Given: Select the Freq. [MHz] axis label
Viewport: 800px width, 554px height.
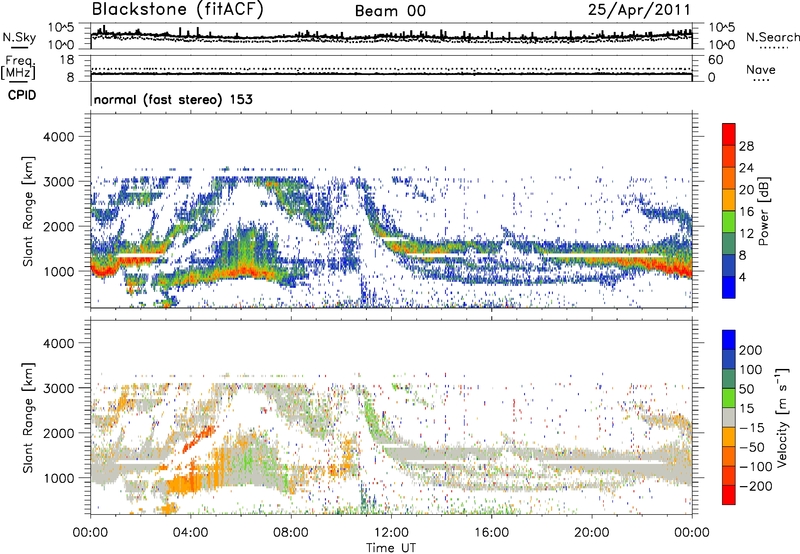Looking at the screenshot, I should coord(18,67).
